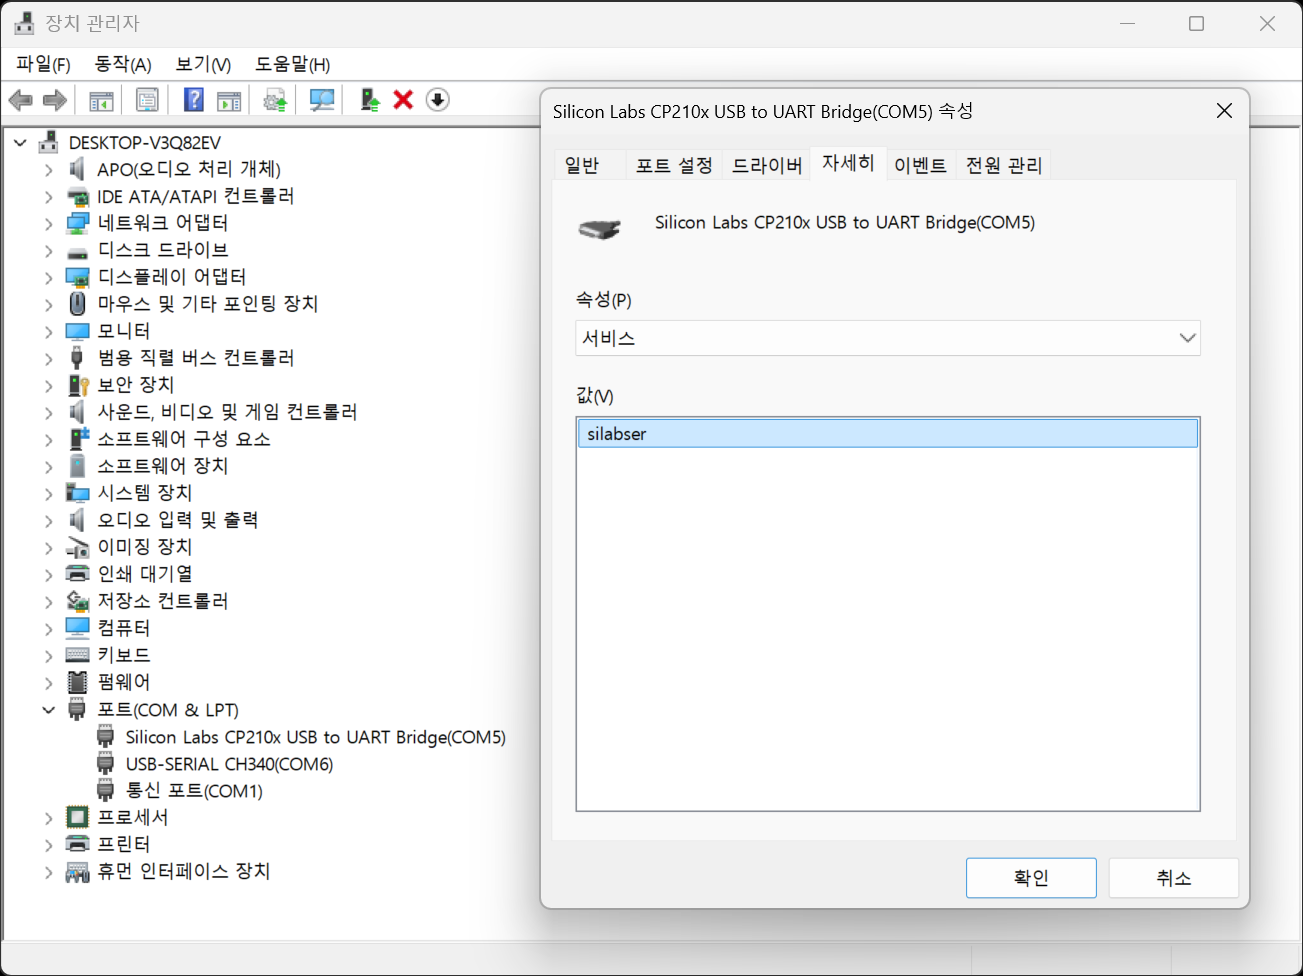The image size is (1303, 976).
Task: Expand the 프로세서 category
Action: pyautogui.click(x=48, y=818)
